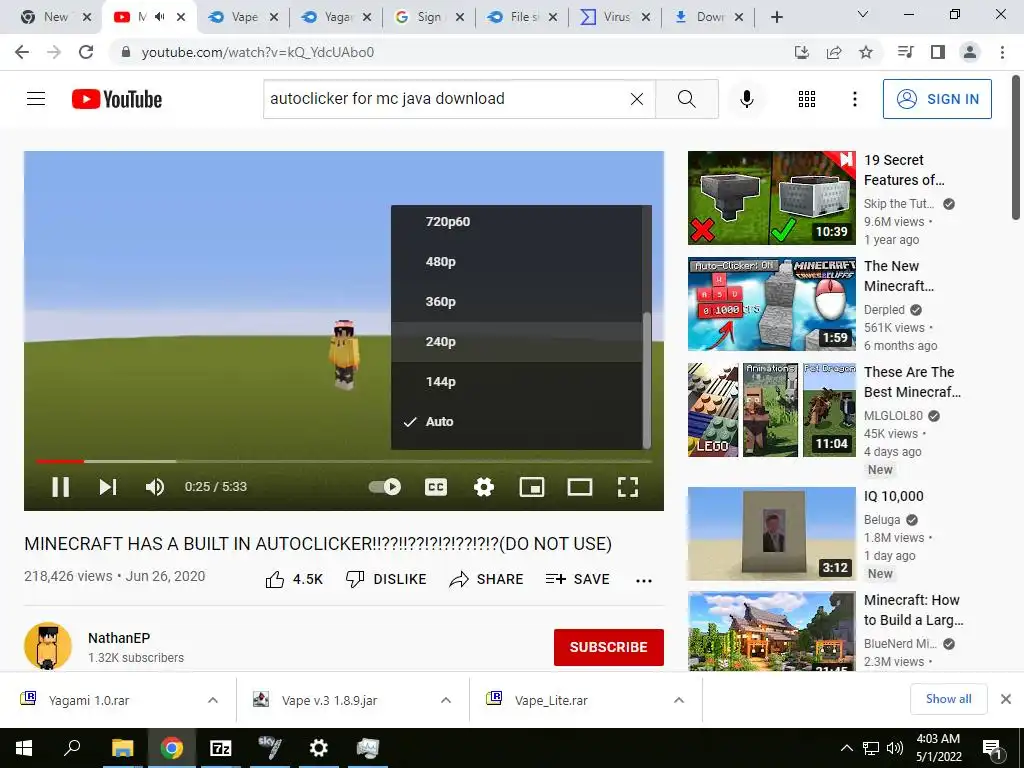
Task: Open player settings gear icon
Action: [483, 487]
